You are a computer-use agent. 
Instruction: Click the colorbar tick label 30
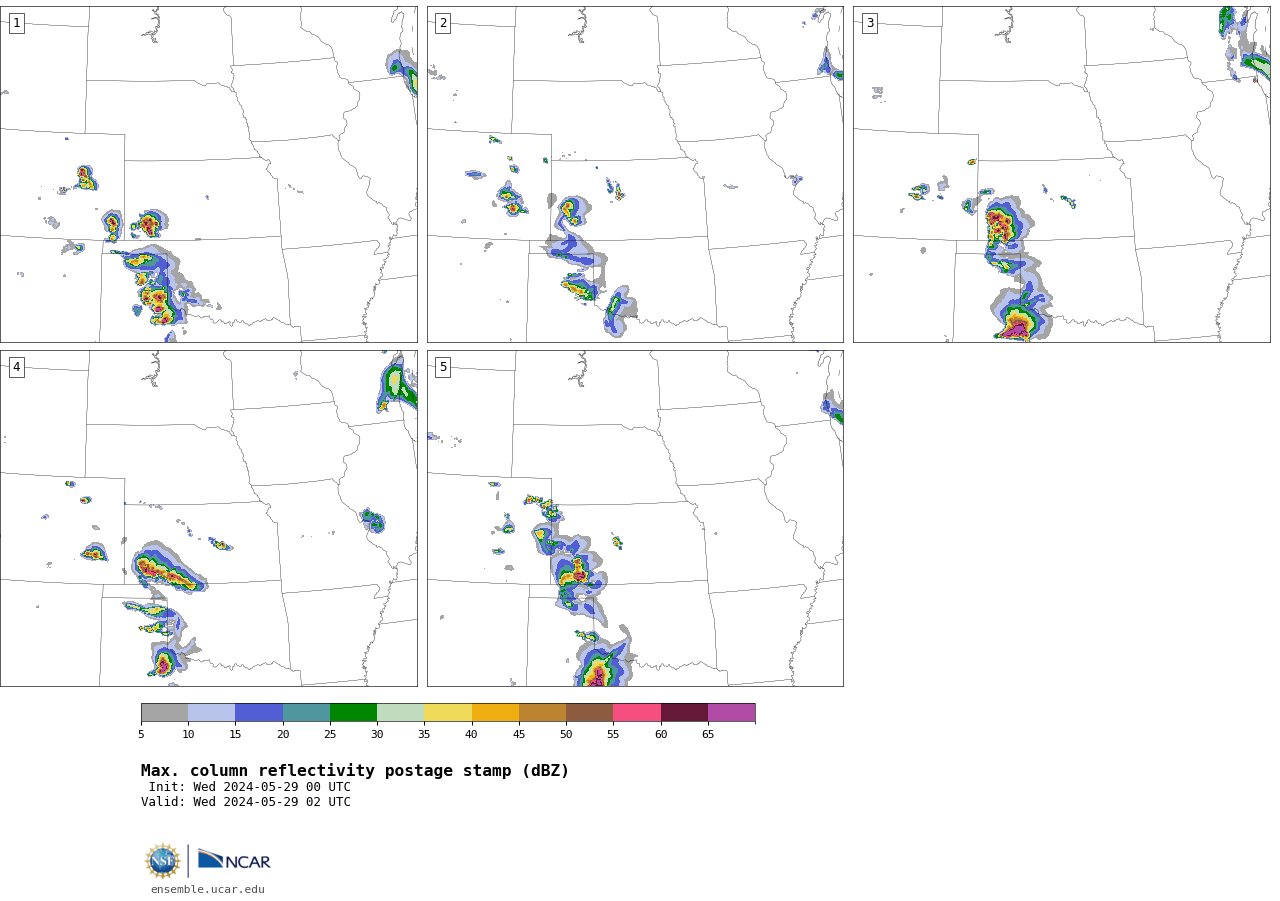point(377,735)
